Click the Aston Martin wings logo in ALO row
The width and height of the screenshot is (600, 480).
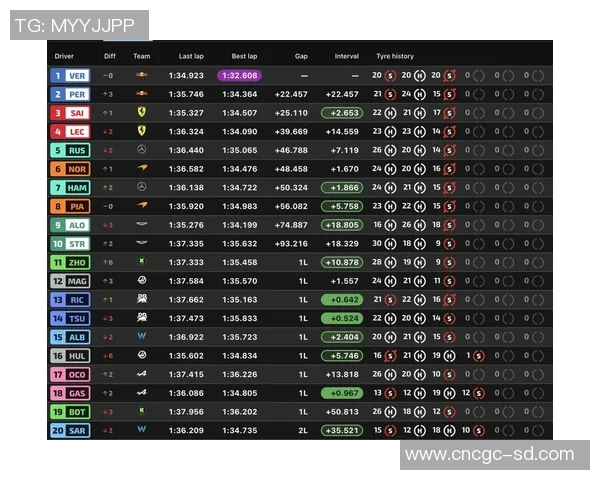[x=142, y=224]
